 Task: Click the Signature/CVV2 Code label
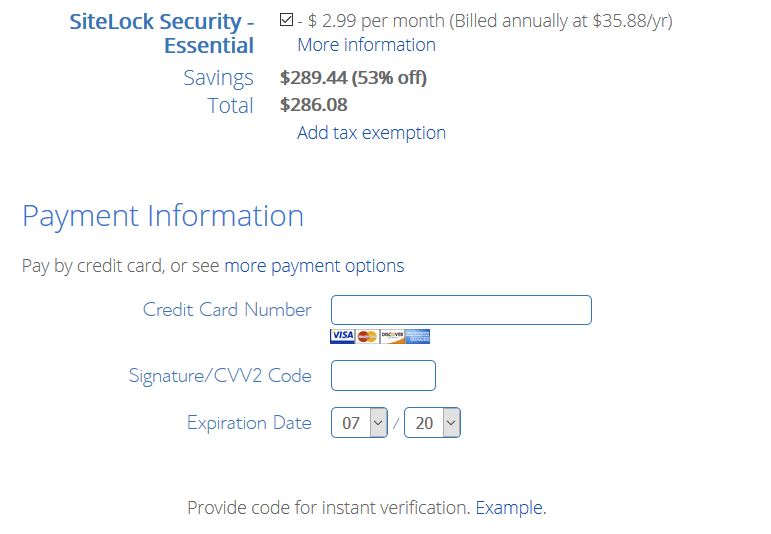click(x=220, y=376)
